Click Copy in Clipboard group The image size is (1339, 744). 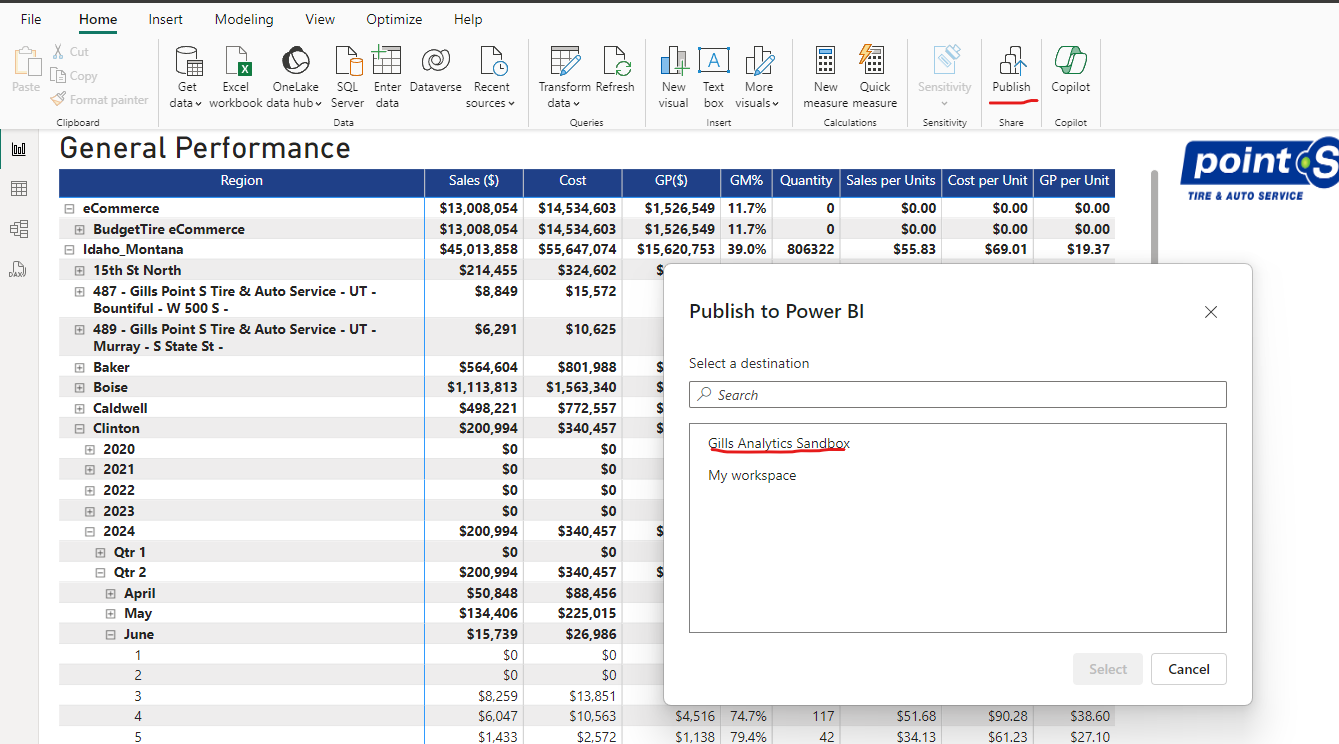click(74, 76)
